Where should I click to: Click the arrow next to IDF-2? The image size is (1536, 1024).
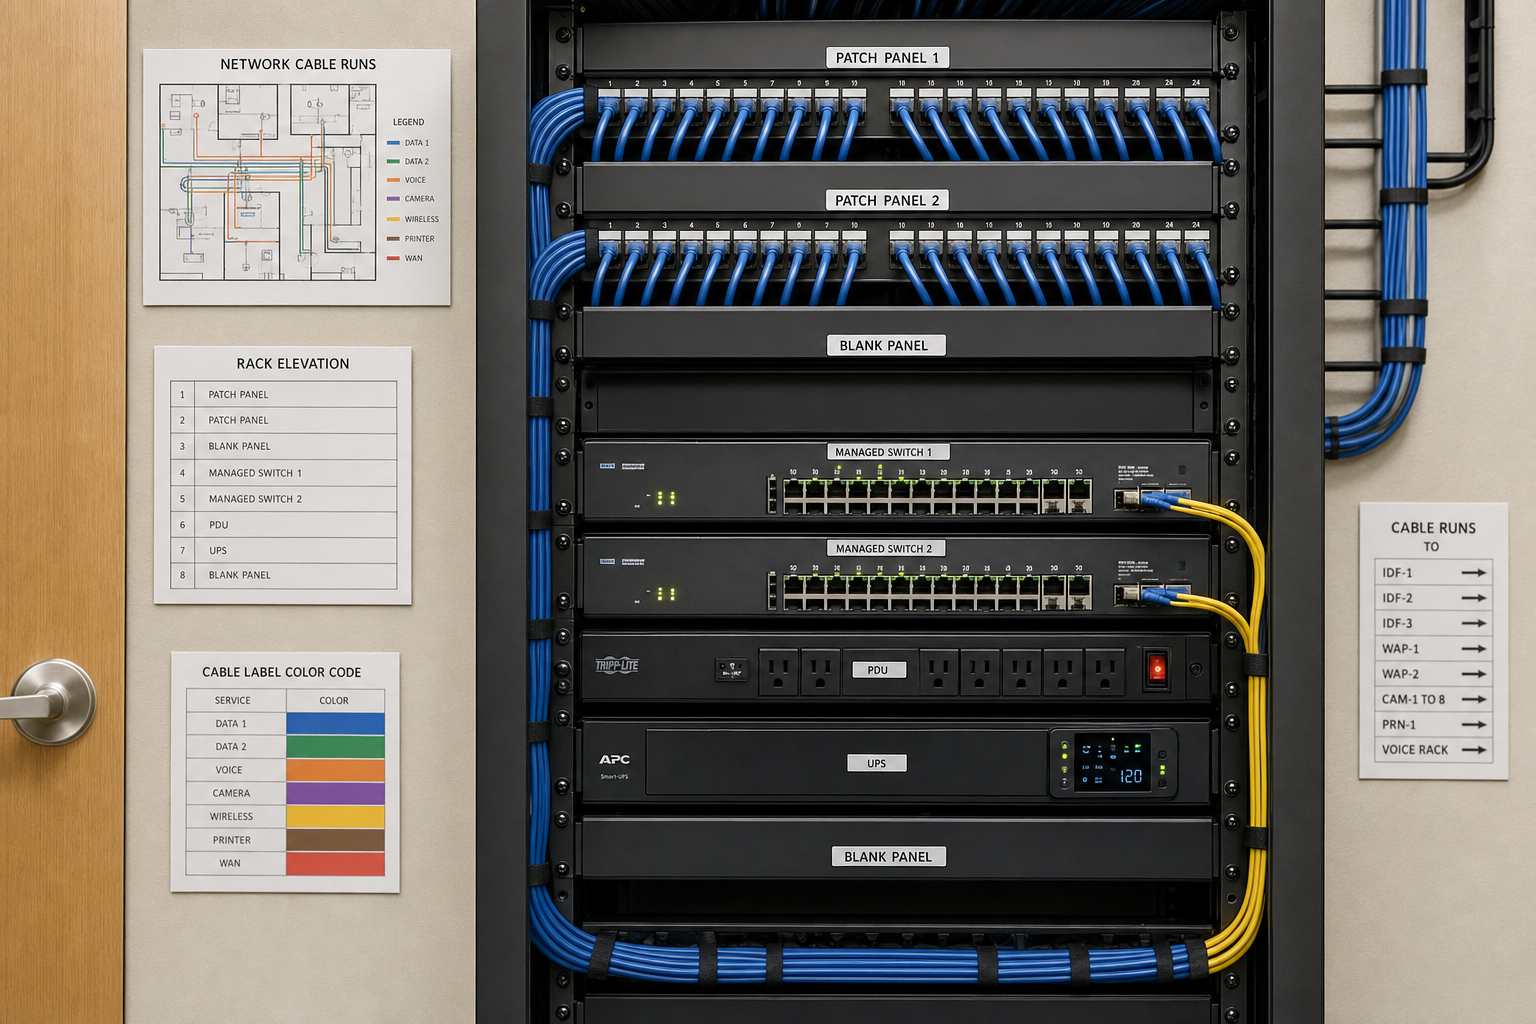pyautogui.click(x=1474, y=598)
